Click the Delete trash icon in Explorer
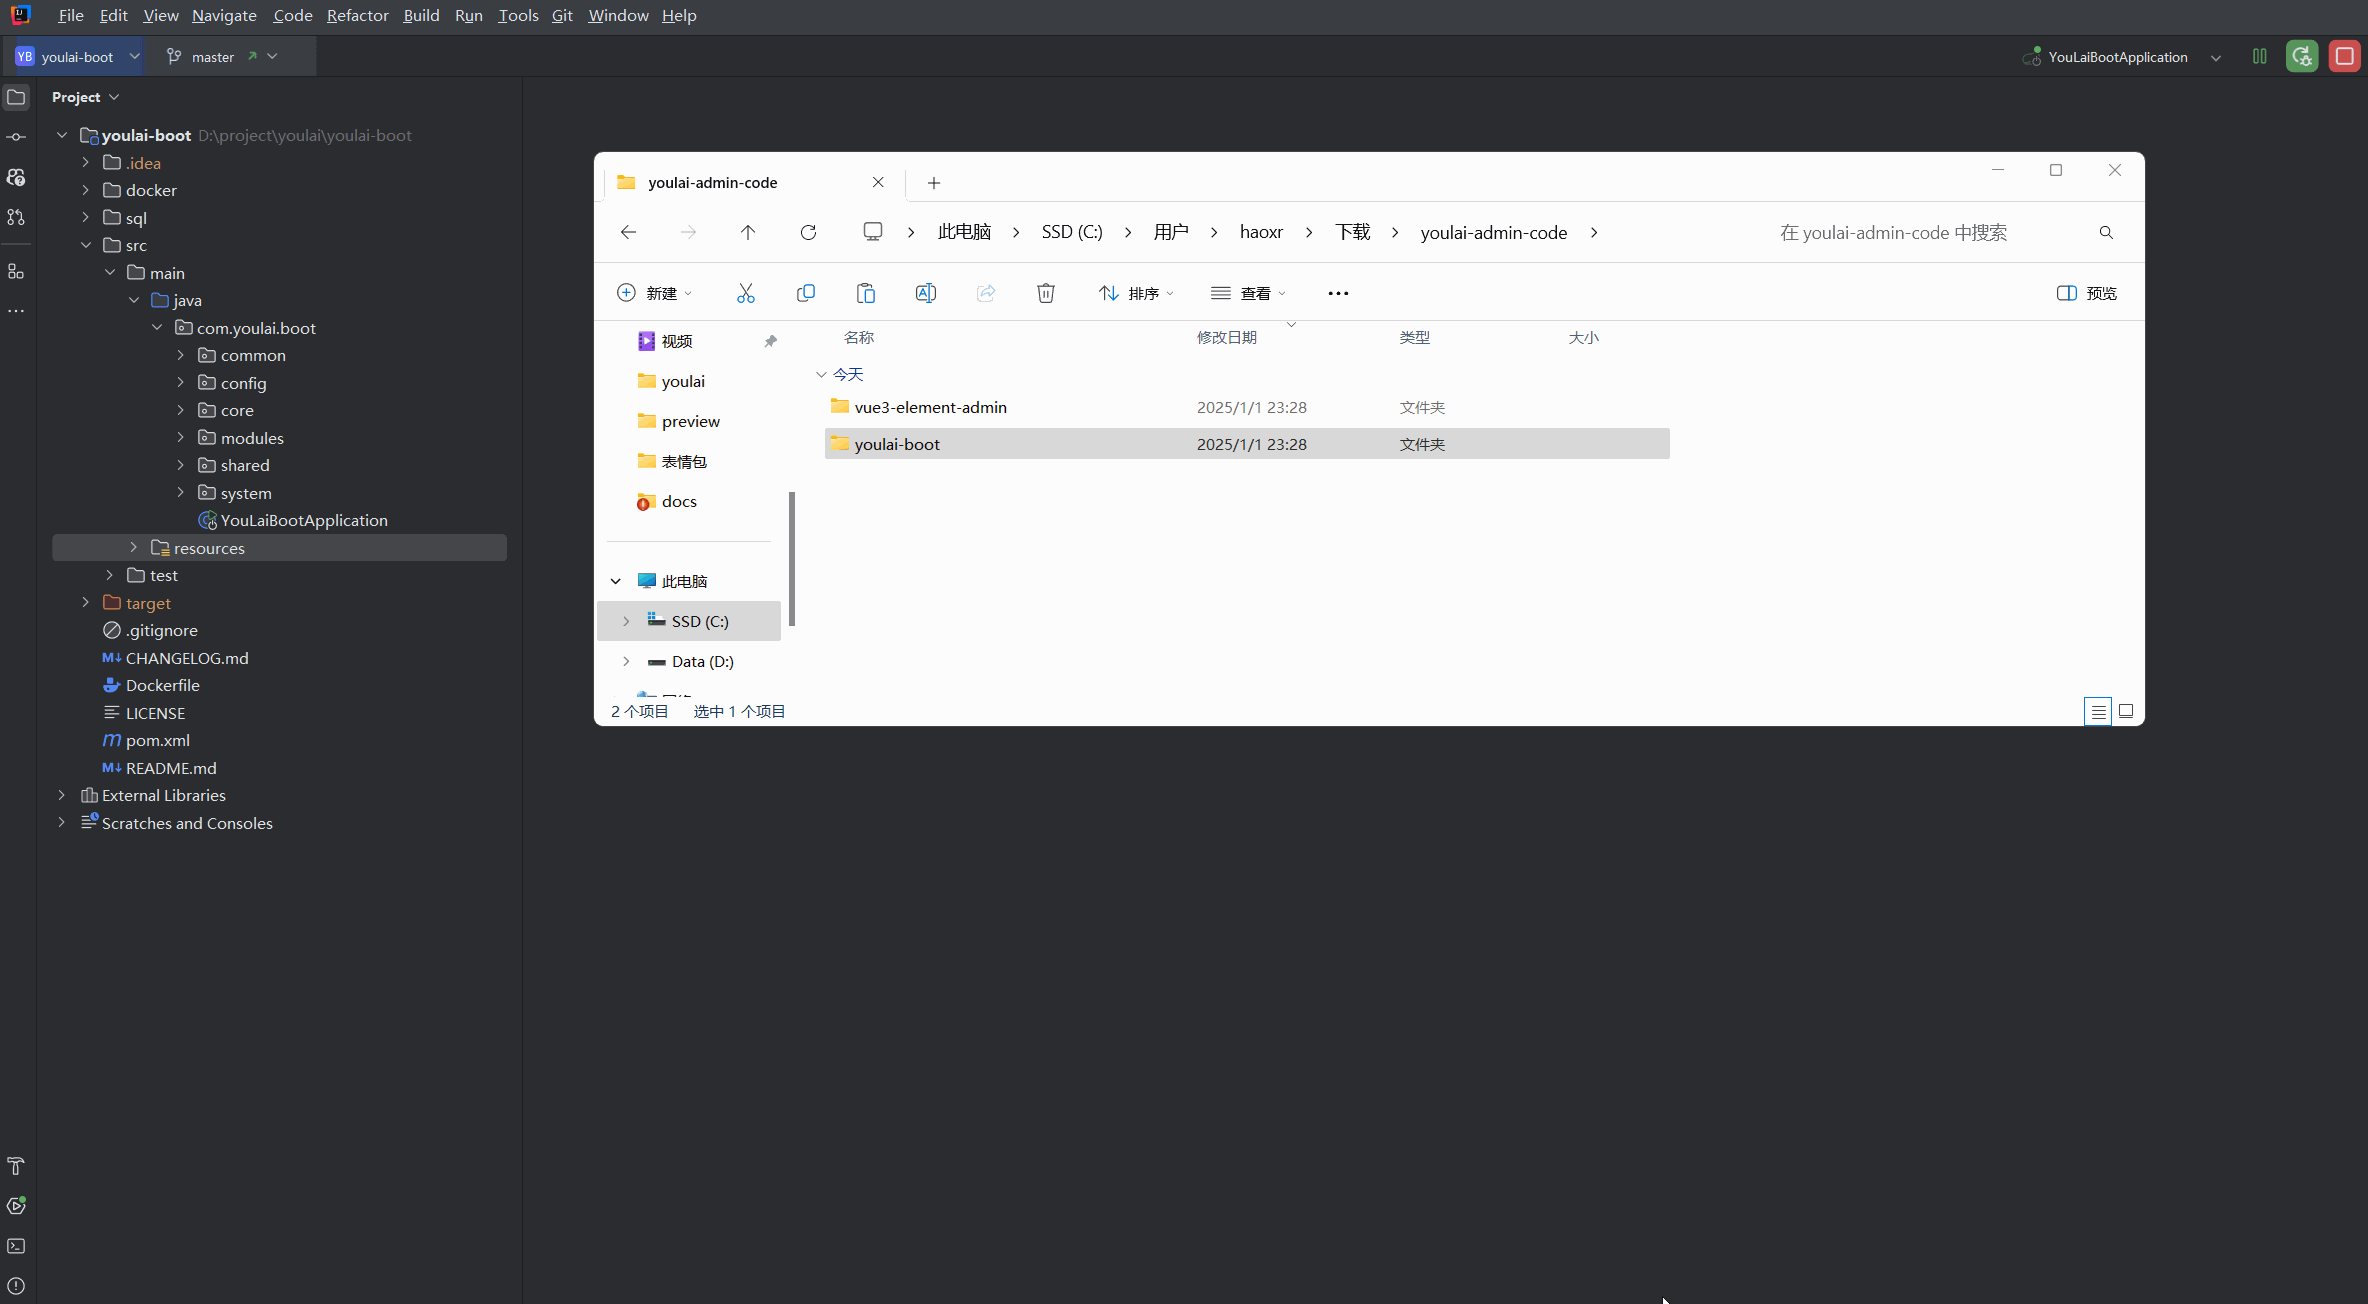The image size is (2368, 1304). tap(1045, 293)
